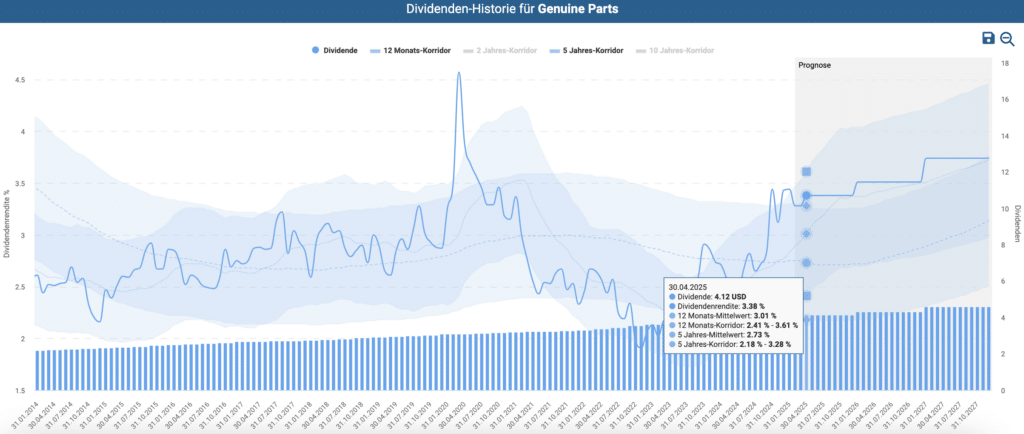1024x434 pixels.
Task: Click the upper square 12-month corridor marker
Action: coord(806,172)
